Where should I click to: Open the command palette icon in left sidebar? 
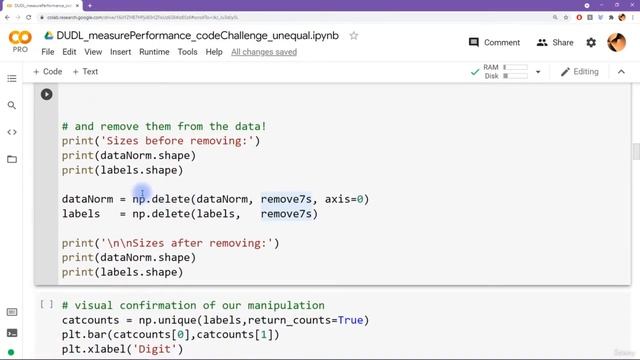pyautogui.click(x=12, y=312)
